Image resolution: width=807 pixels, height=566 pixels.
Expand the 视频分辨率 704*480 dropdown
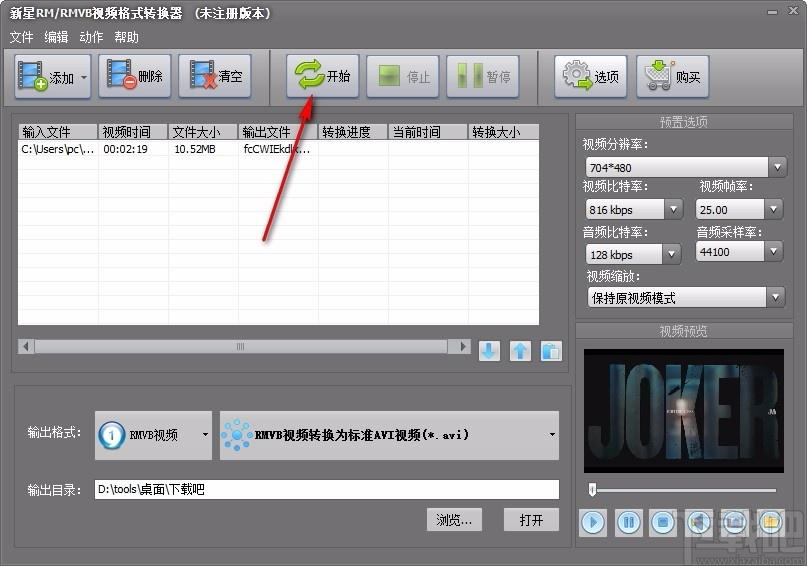coord(777,167)
